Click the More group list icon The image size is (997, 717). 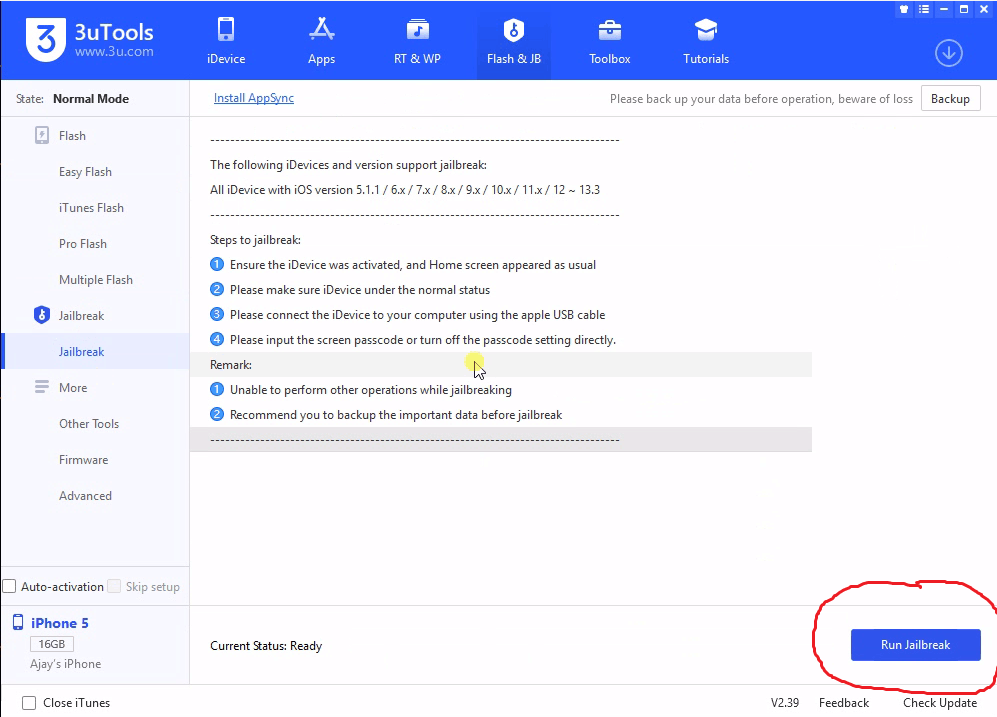42,387
